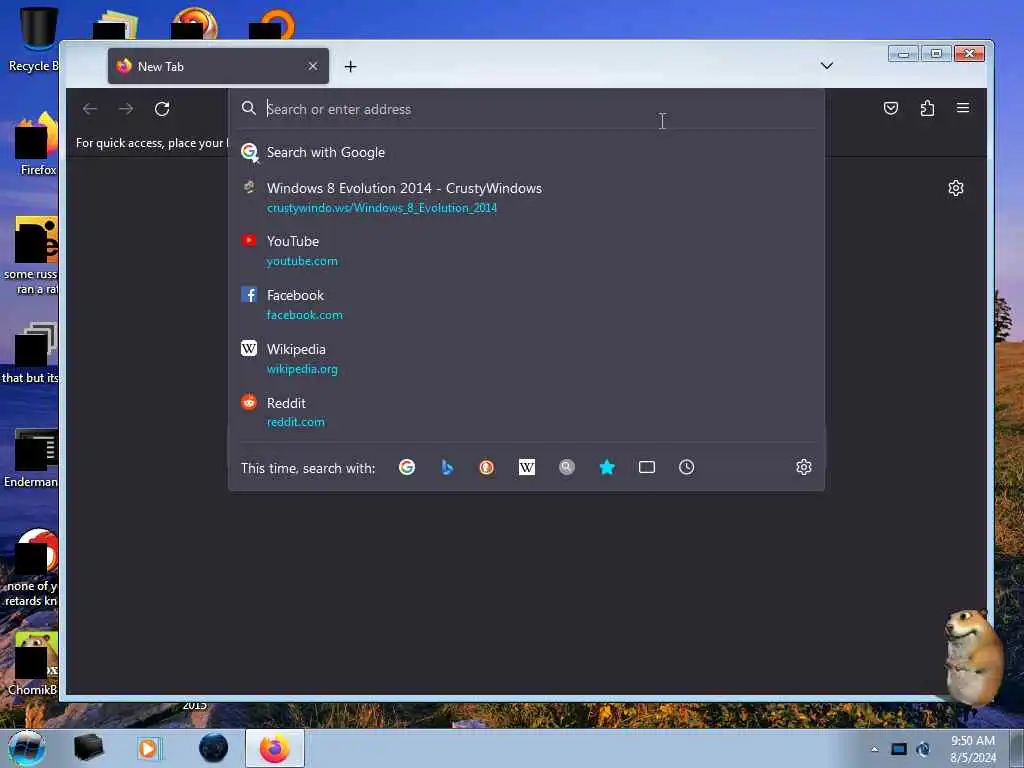Image resolution: width=1024 pixels, height=768 pixels.
Task: Search history with the clock icon
Action: [686, 467]
